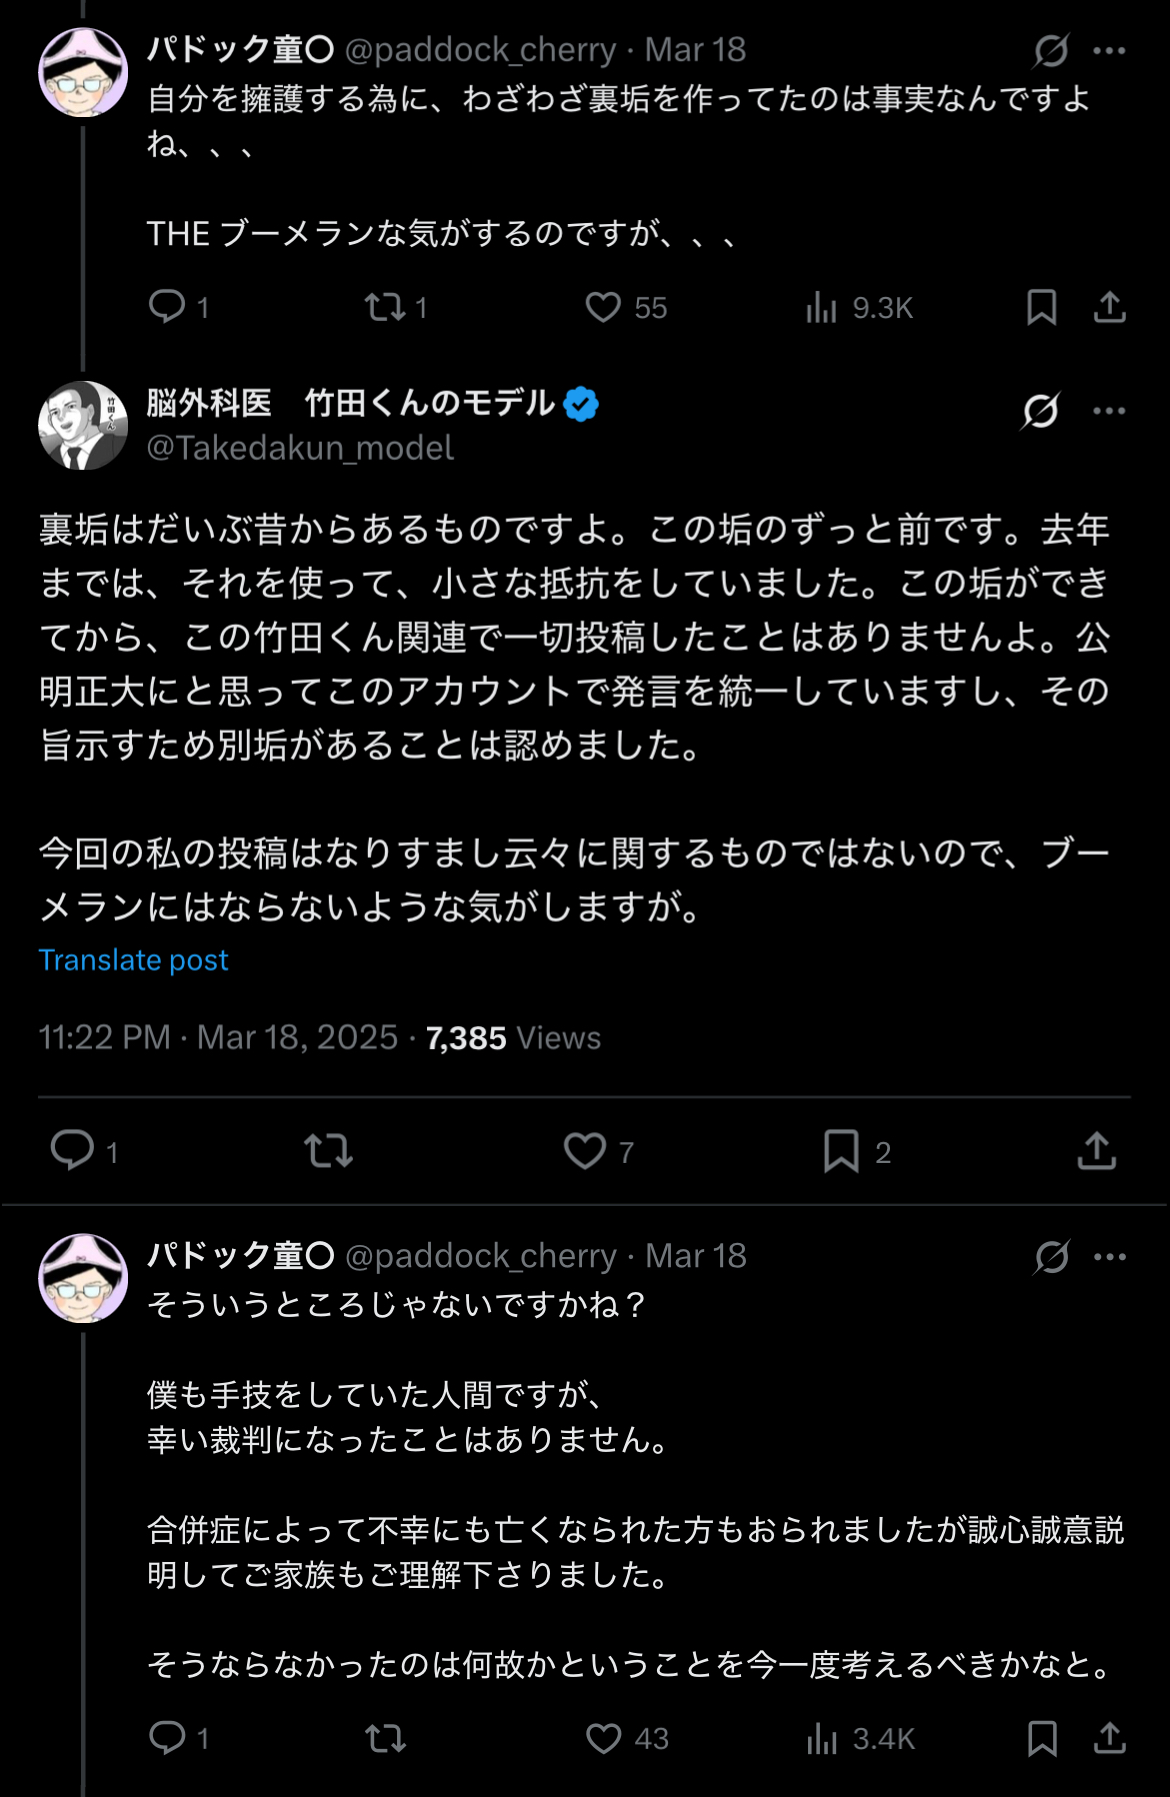Image resolution: width=1170 pixels, height=1797 pixels.
Task: Open @Takedakun_model handle link
Action: pyautogui.click(x=300, y=448)
